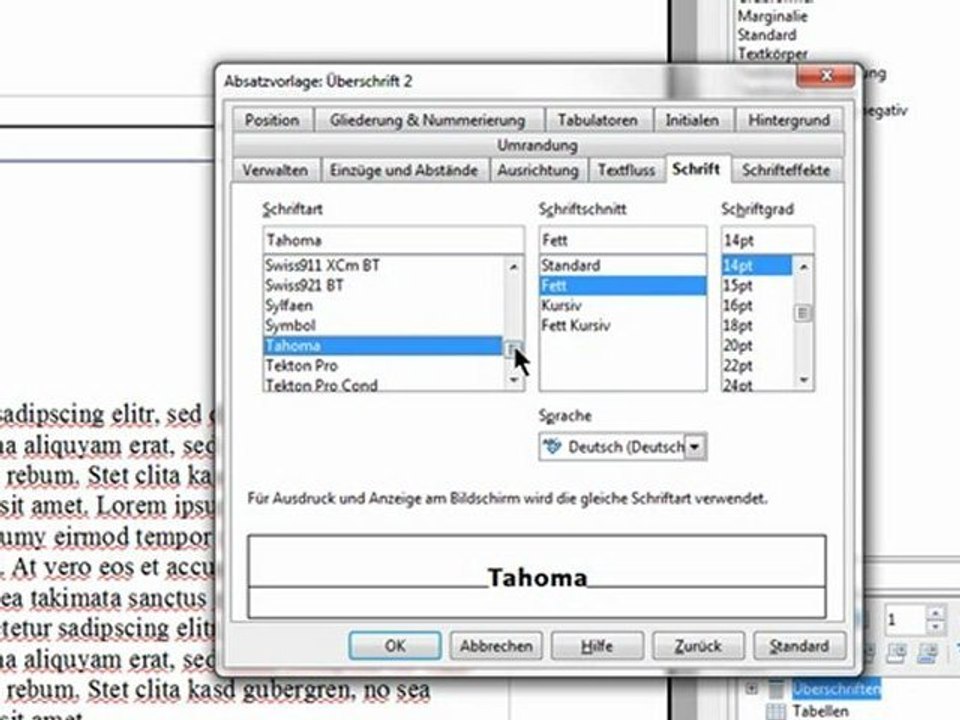The image size is (960, 720).
Task: Click the Hilfe button
Action: [x=597, y=646]
